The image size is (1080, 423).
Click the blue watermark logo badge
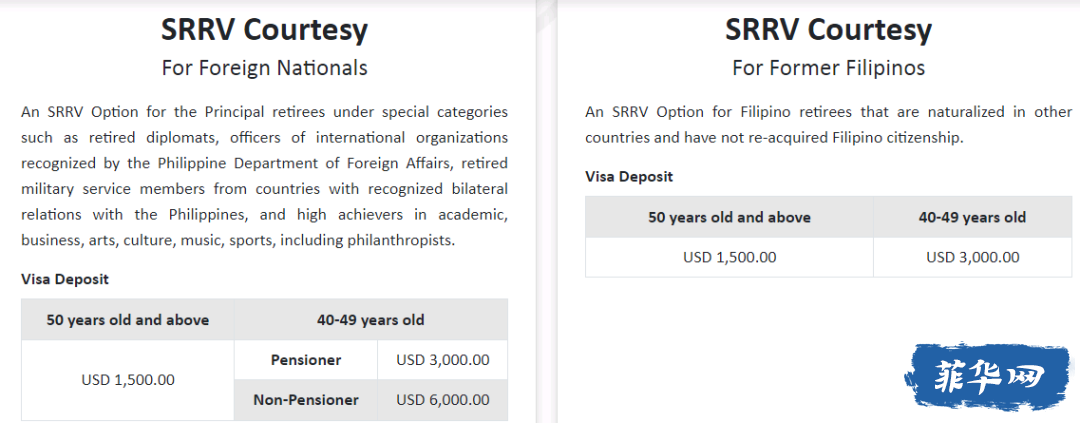point(990,378)
